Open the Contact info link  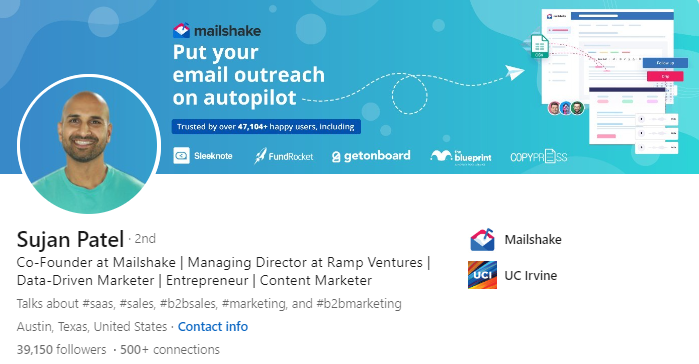213,327
